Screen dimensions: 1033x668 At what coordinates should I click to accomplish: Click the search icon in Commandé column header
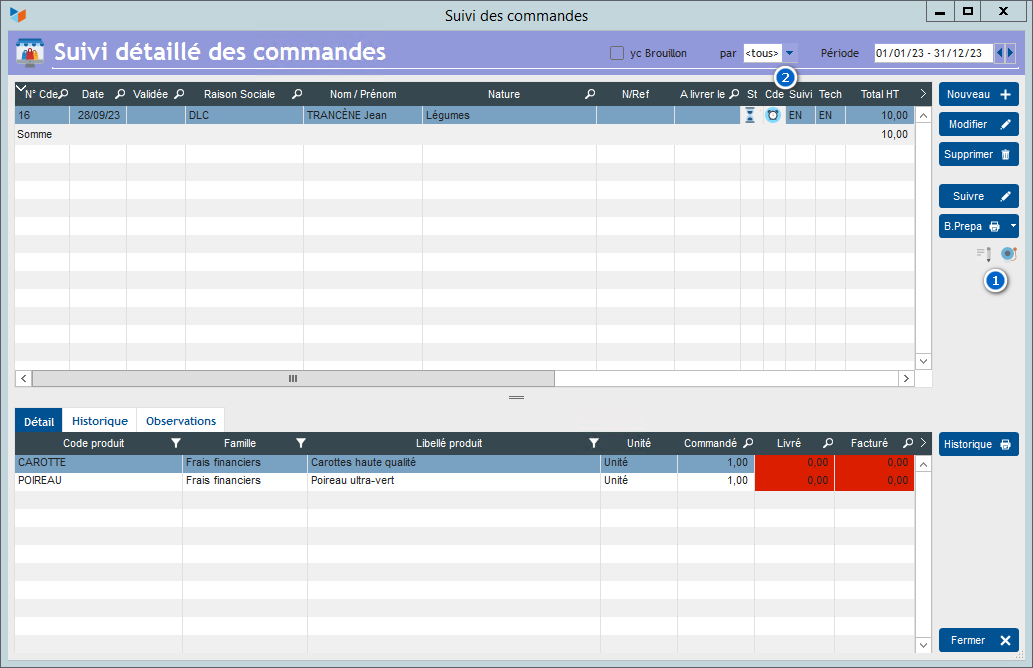click(x=747, y=443)
